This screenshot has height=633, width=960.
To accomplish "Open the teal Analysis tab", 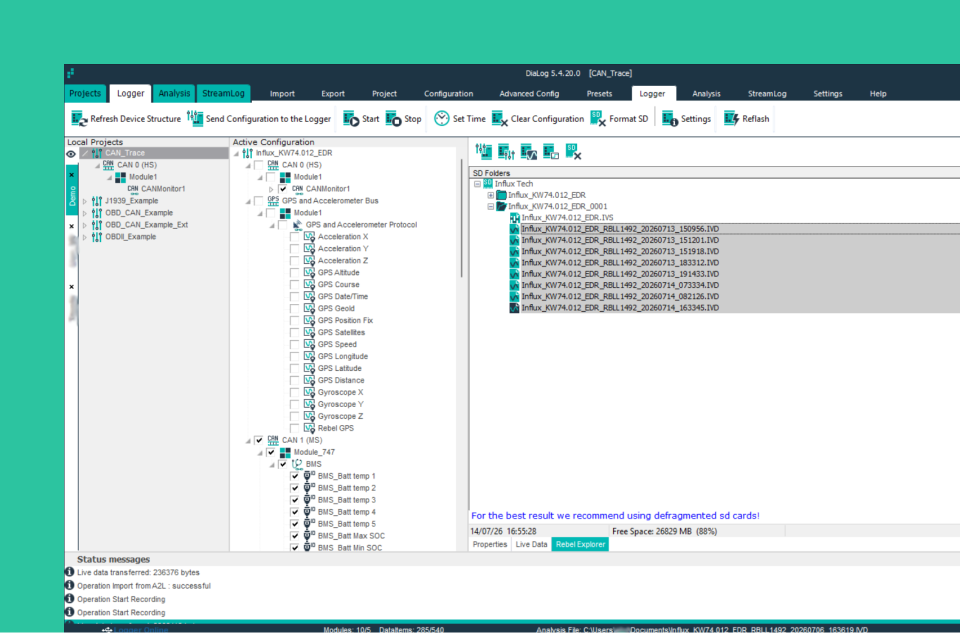I will 174,93.
